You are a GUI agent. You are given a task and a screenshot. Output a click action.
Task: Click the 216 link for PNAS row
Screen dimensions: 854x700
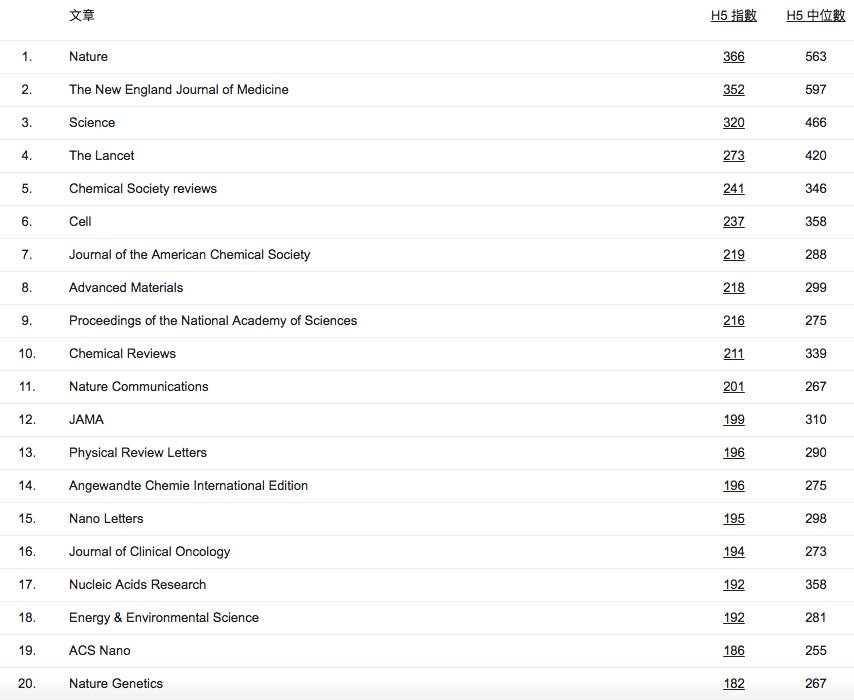pos(733,320)
